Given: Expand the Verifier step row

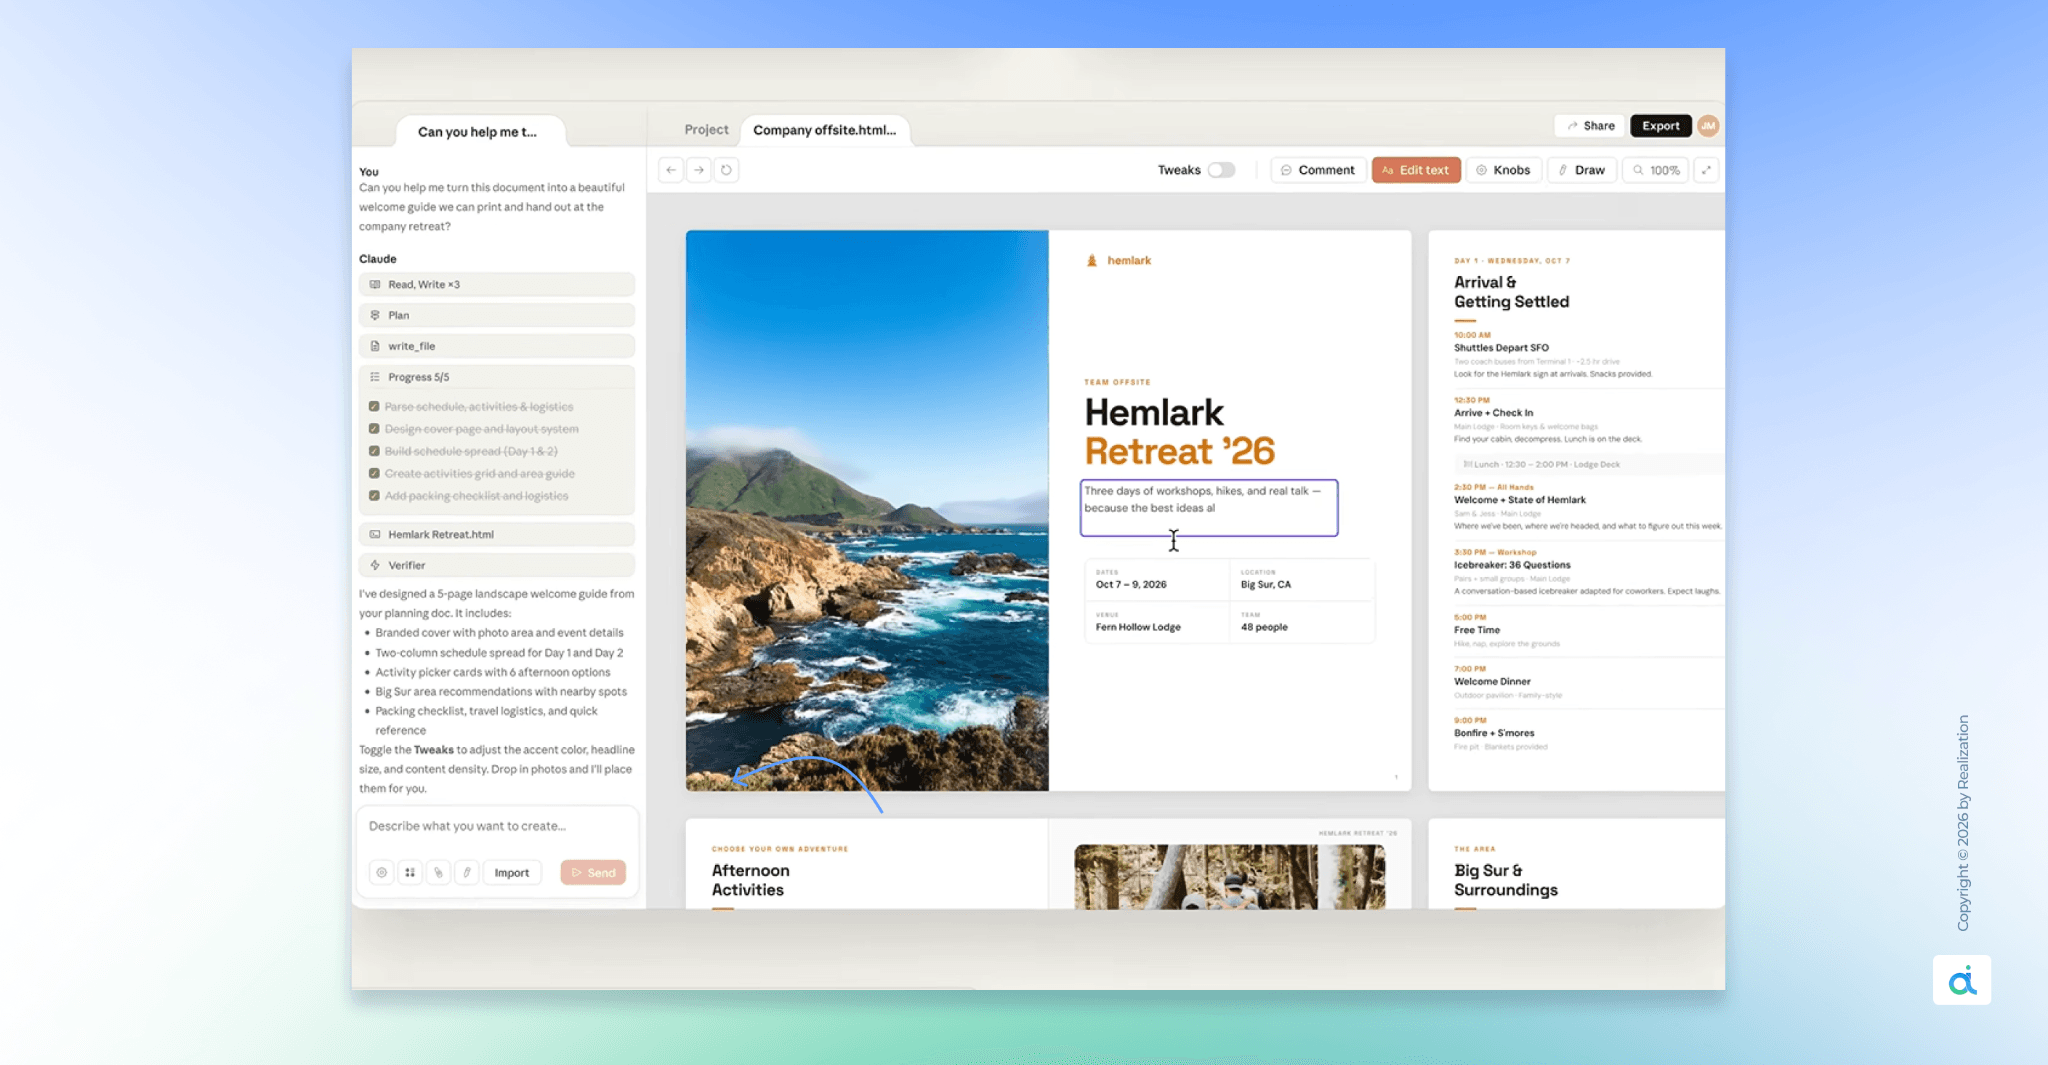Looking at the screenshot, I should tap(497, 565).
